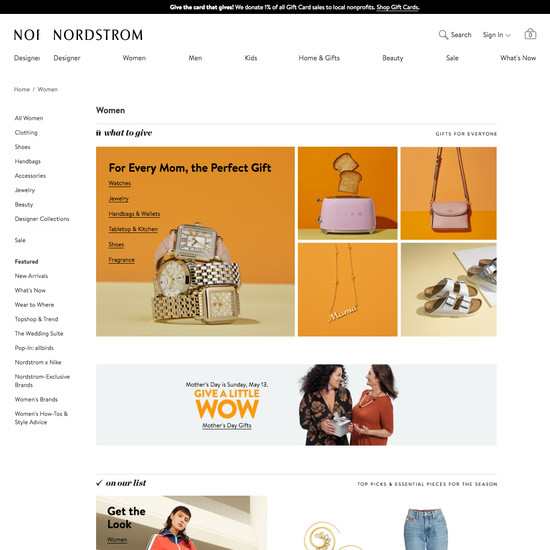Click the search magnifying glass icon
The width and height of the screenshot is (550, 550).
point(443,34)
